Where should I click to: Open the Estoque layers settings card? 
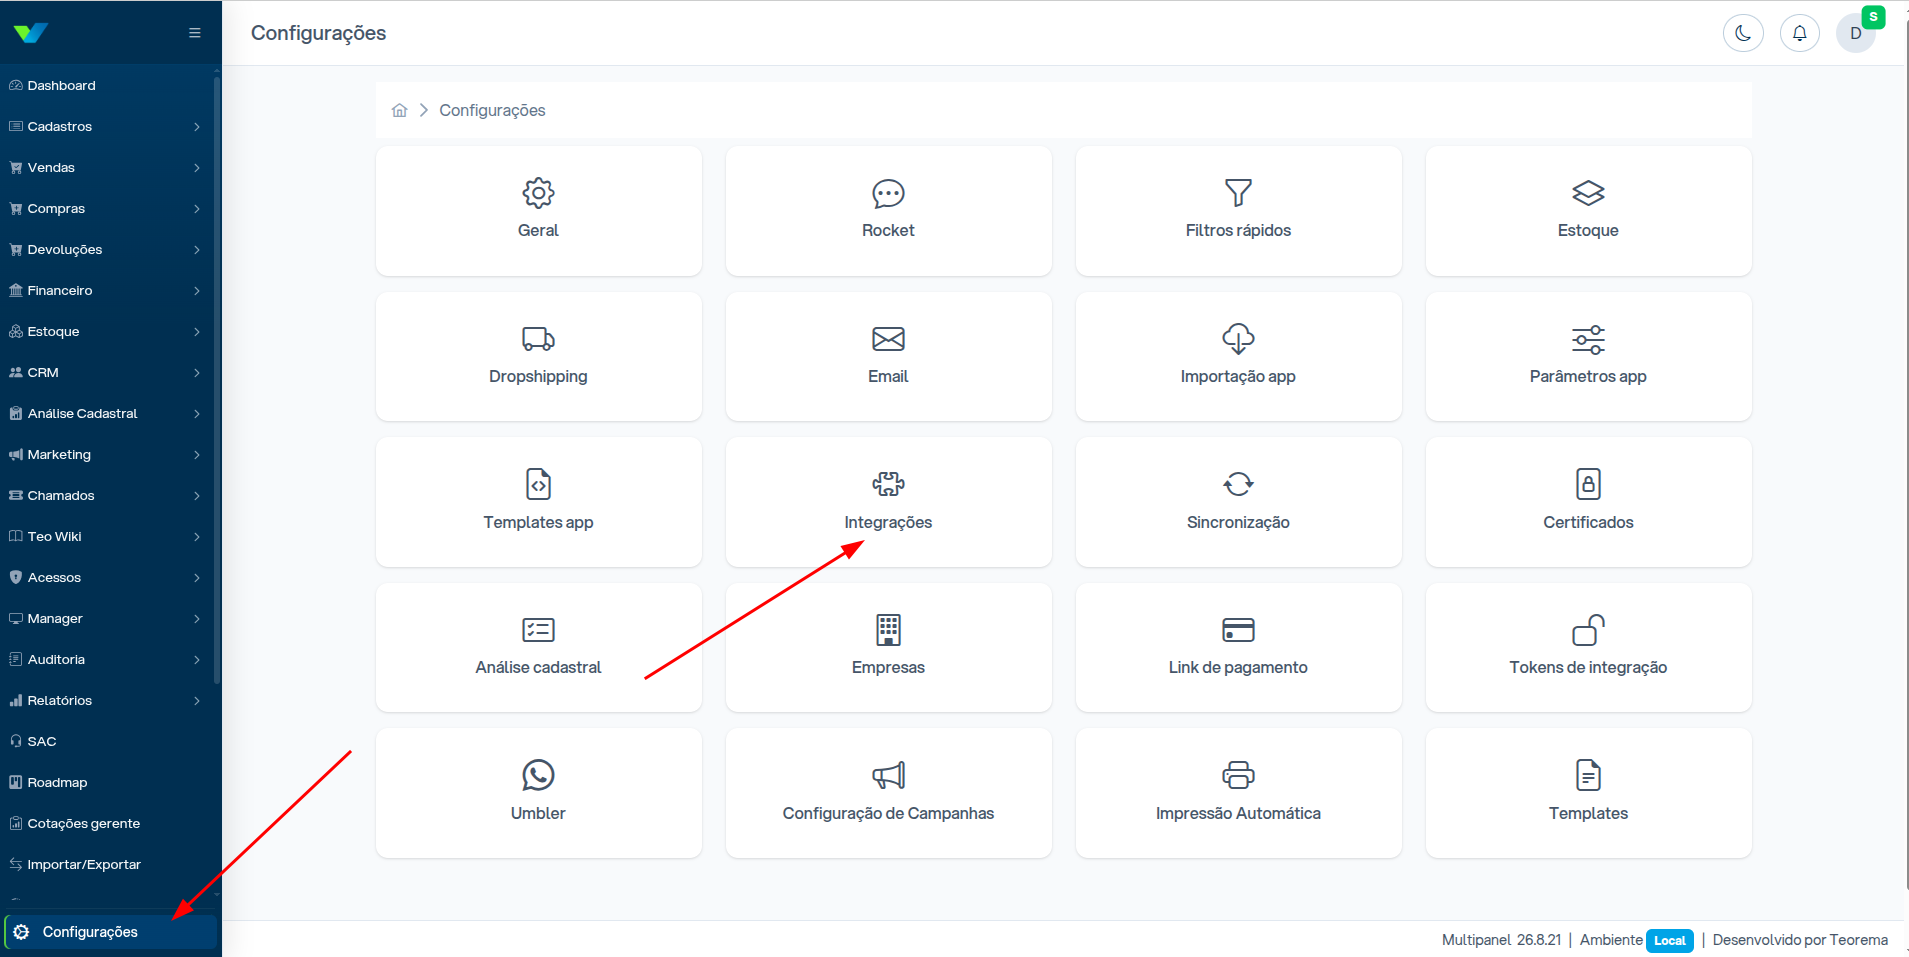[1588, 211]
